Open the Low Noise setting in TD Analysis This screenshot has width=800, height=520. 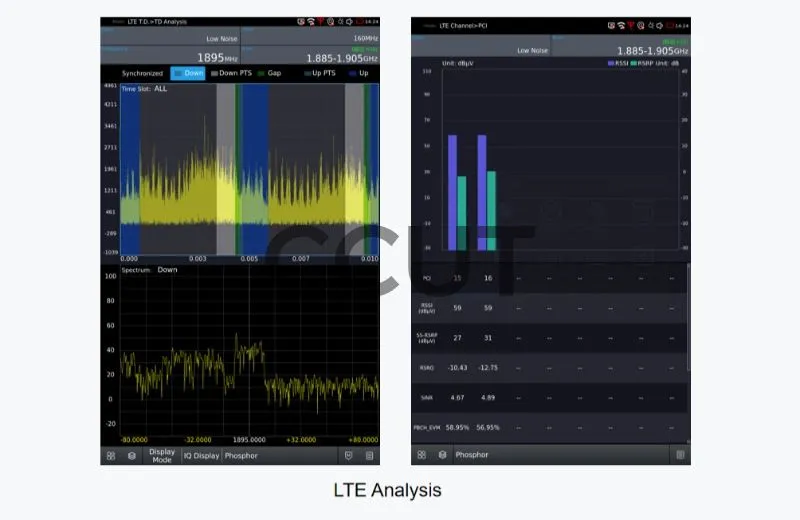coord(170,36)
